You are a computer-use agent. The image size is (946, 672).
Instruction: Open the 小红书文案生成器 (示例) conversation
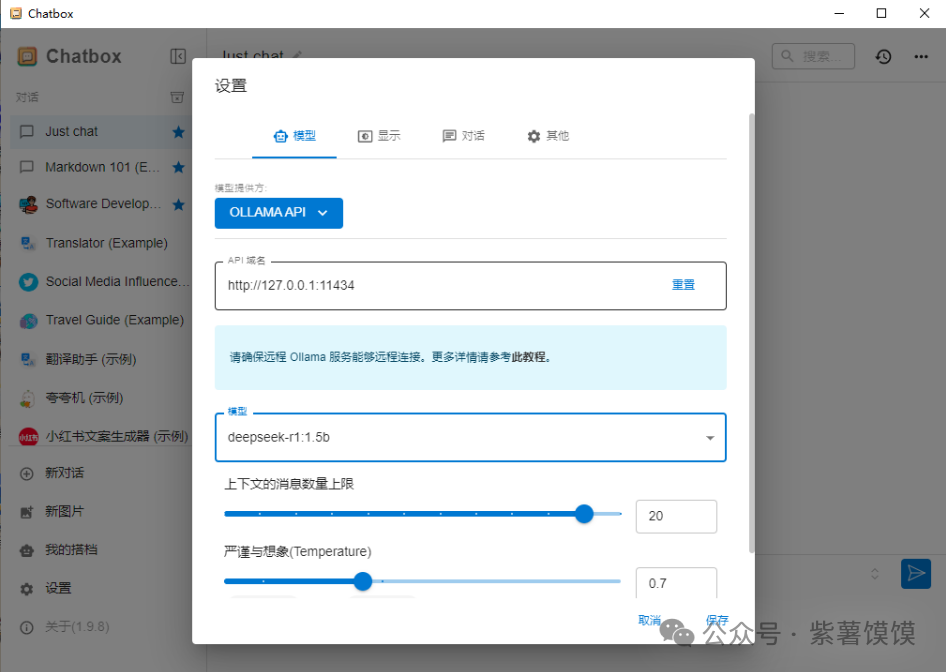click(100, 436)
